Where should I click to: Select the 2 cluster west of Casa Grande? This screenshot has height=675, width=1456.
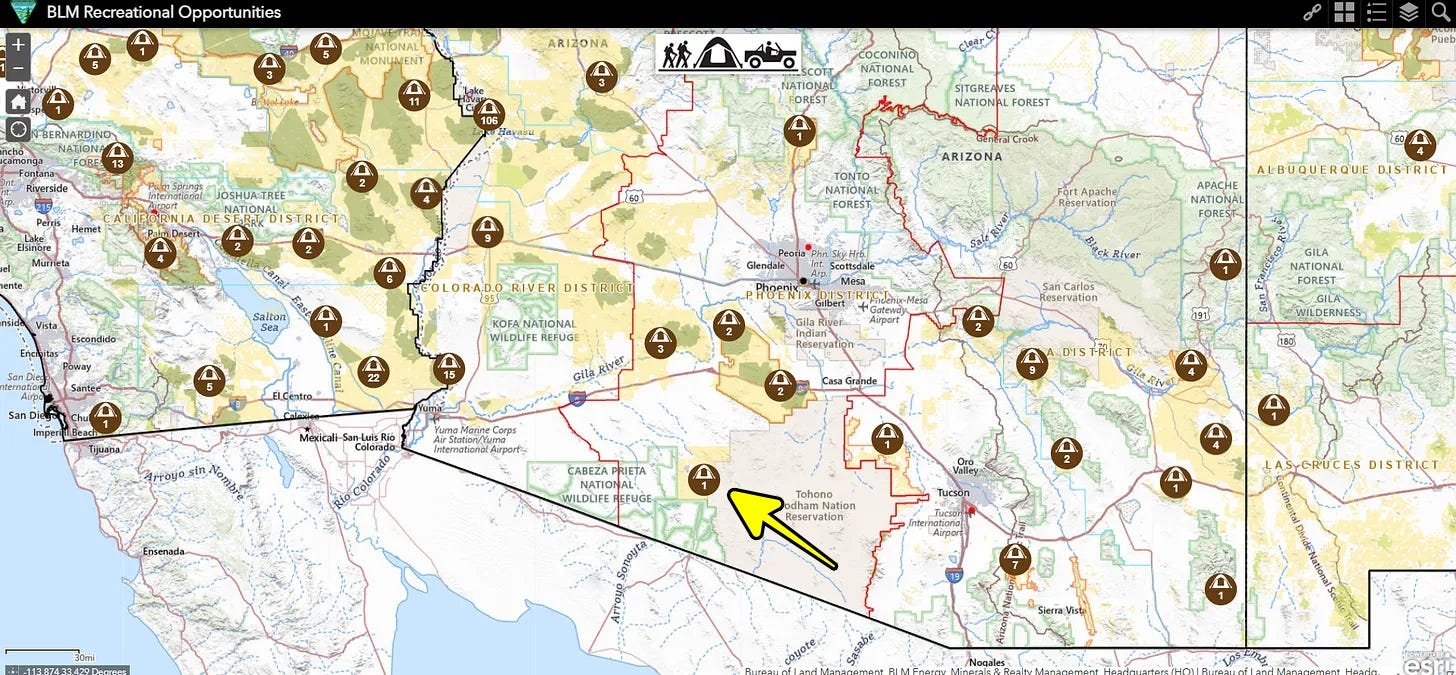coord(780,385)
